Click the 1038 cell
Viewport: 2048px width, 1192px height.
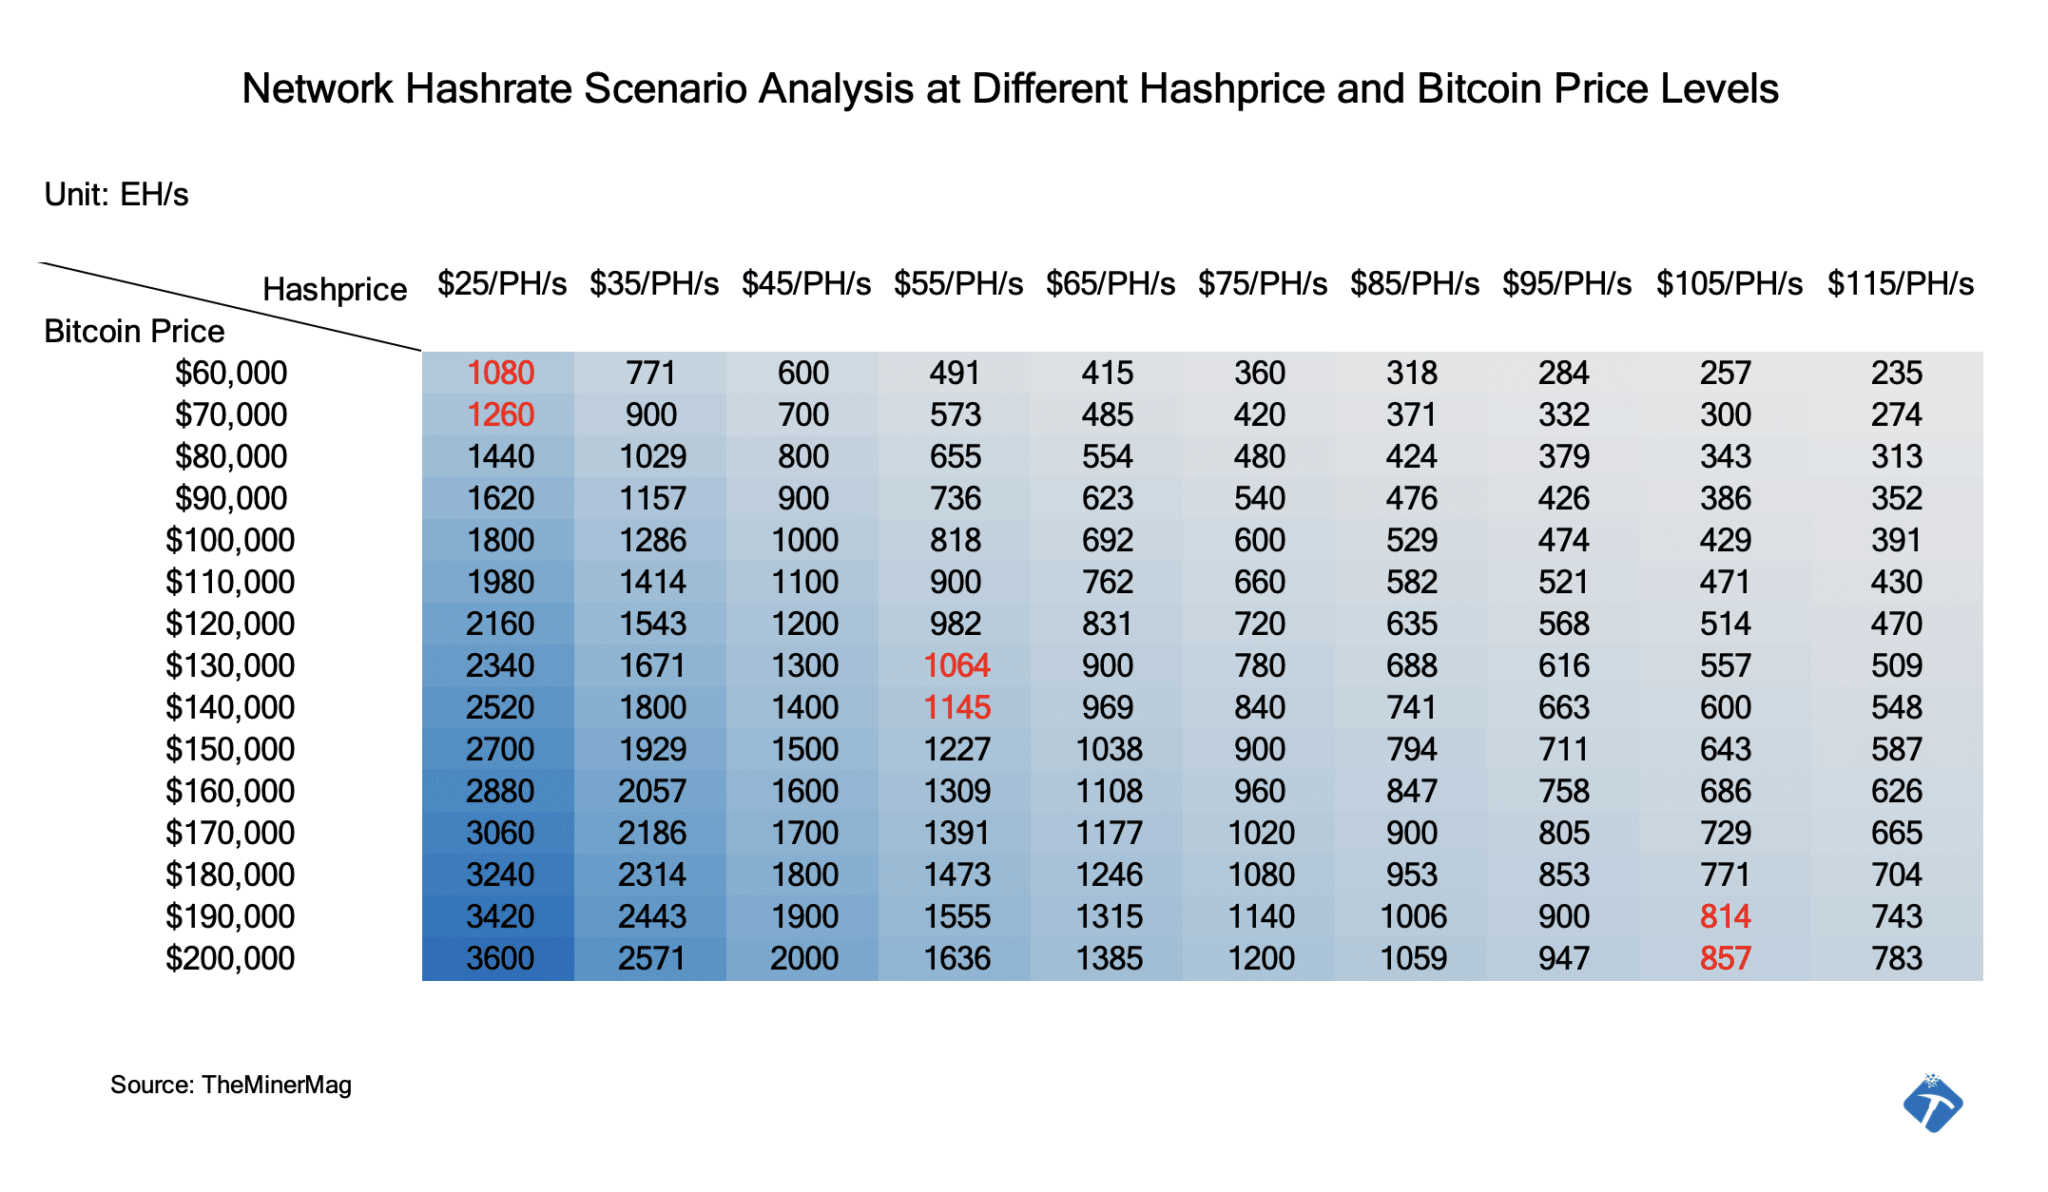1109,749
